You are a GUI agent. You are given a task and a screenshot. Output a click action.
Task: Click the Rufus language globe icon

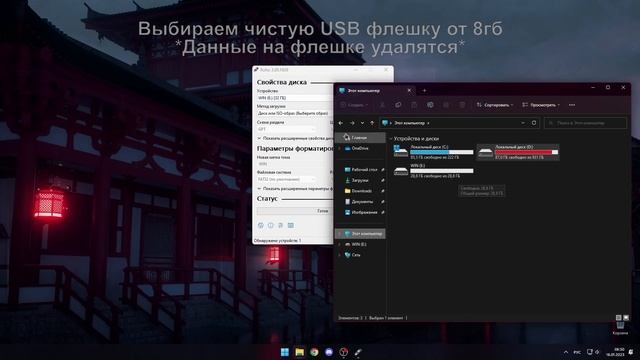pos(261,225)
